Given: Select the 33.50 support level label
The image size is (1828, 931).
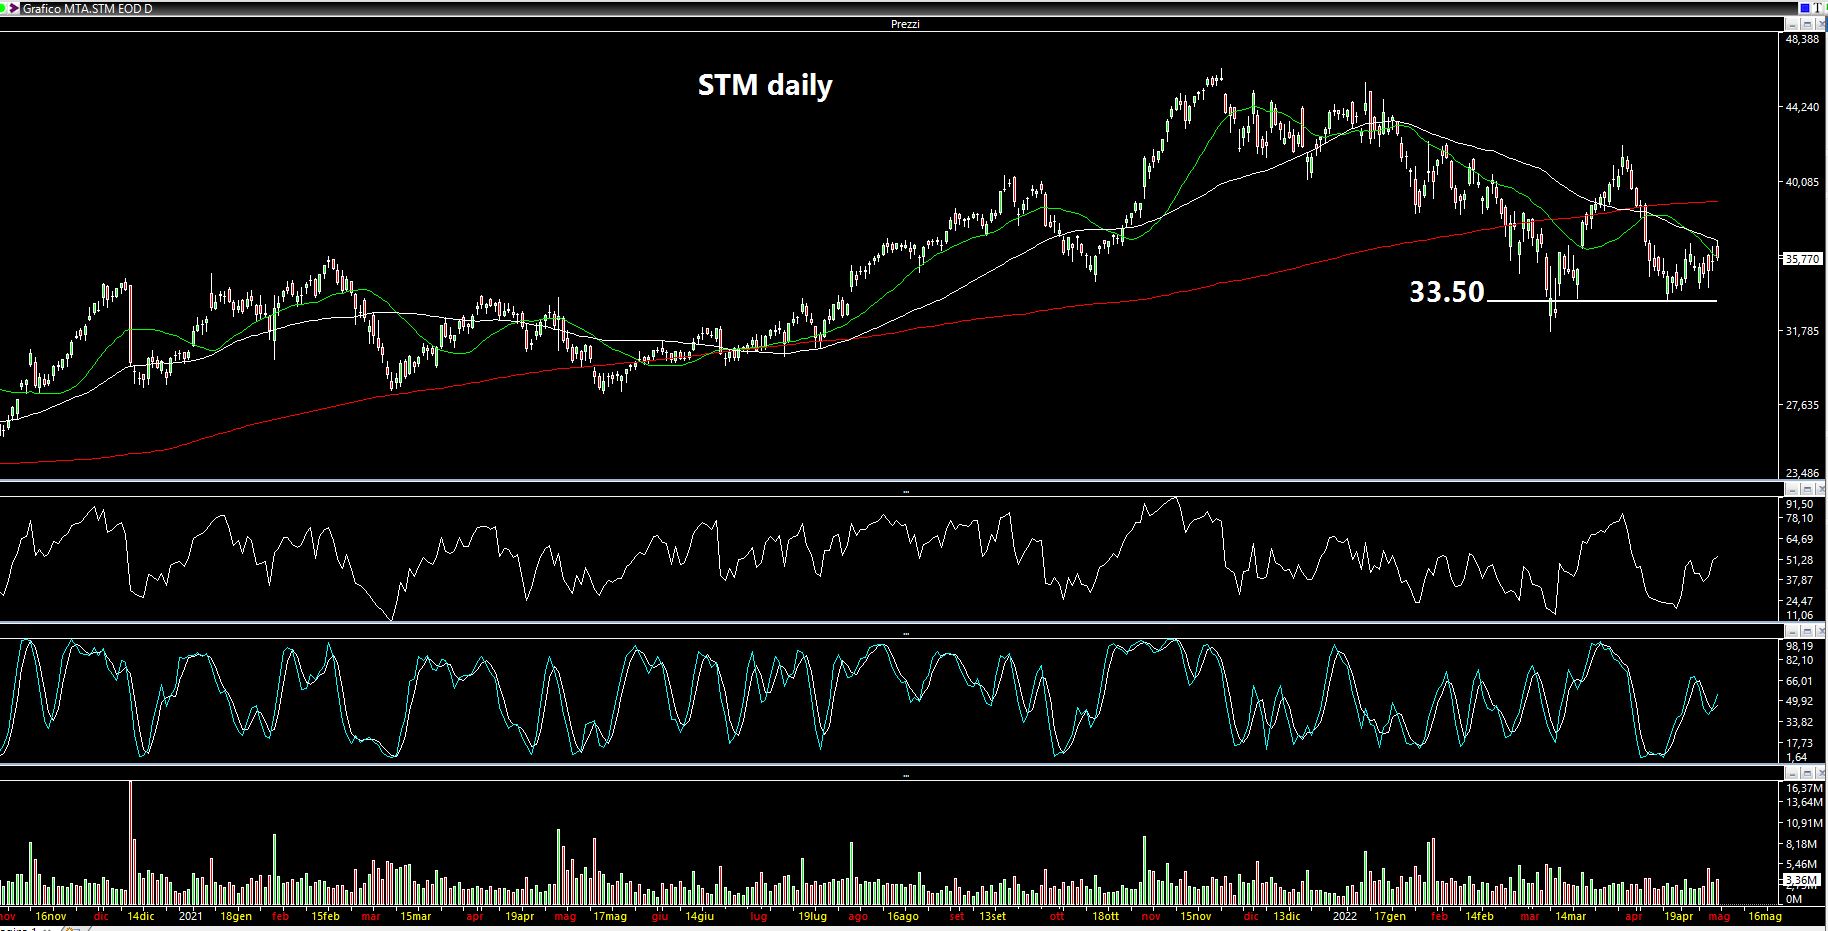Looking at the screenshot, I should (1447, 291).
